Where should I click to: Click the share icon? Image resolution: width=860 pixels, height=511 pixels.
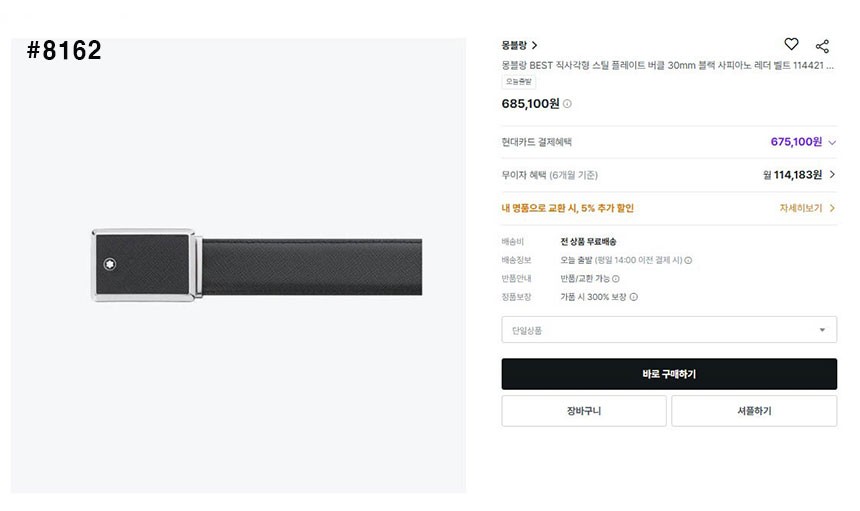point(822,46)
